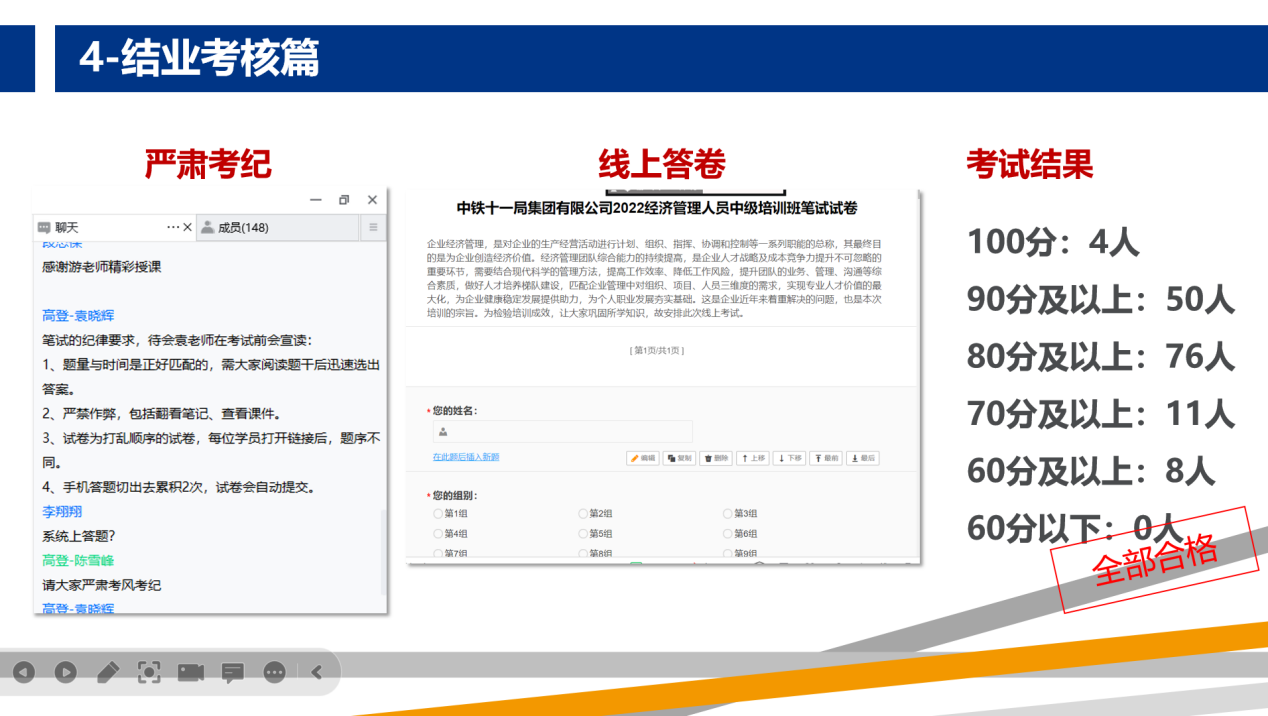Click the 在此题后插入新题 link
The height and width of the screenshot is (716, 1268).
coord(466,457)
